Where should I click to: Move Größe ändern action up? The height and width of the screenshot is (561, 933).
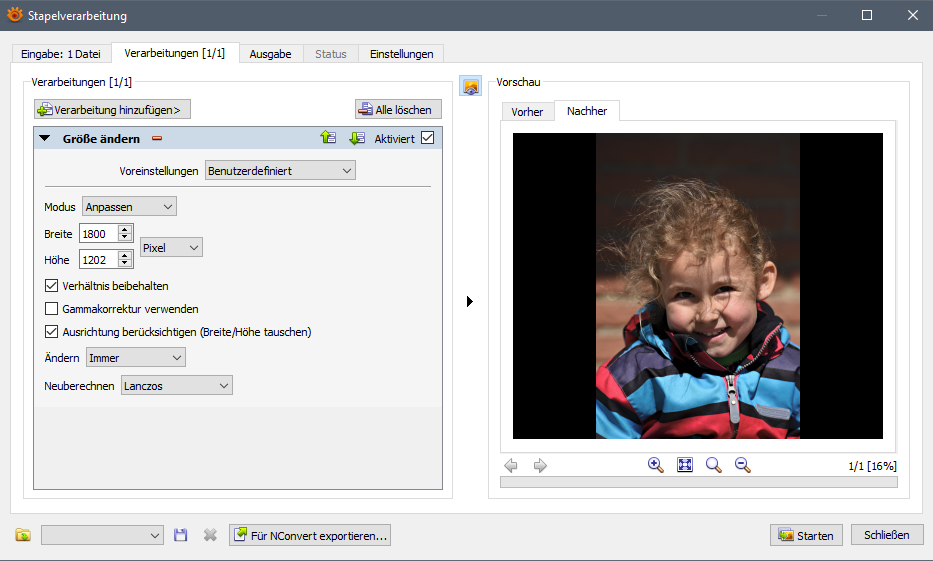[x=328, y=139]
